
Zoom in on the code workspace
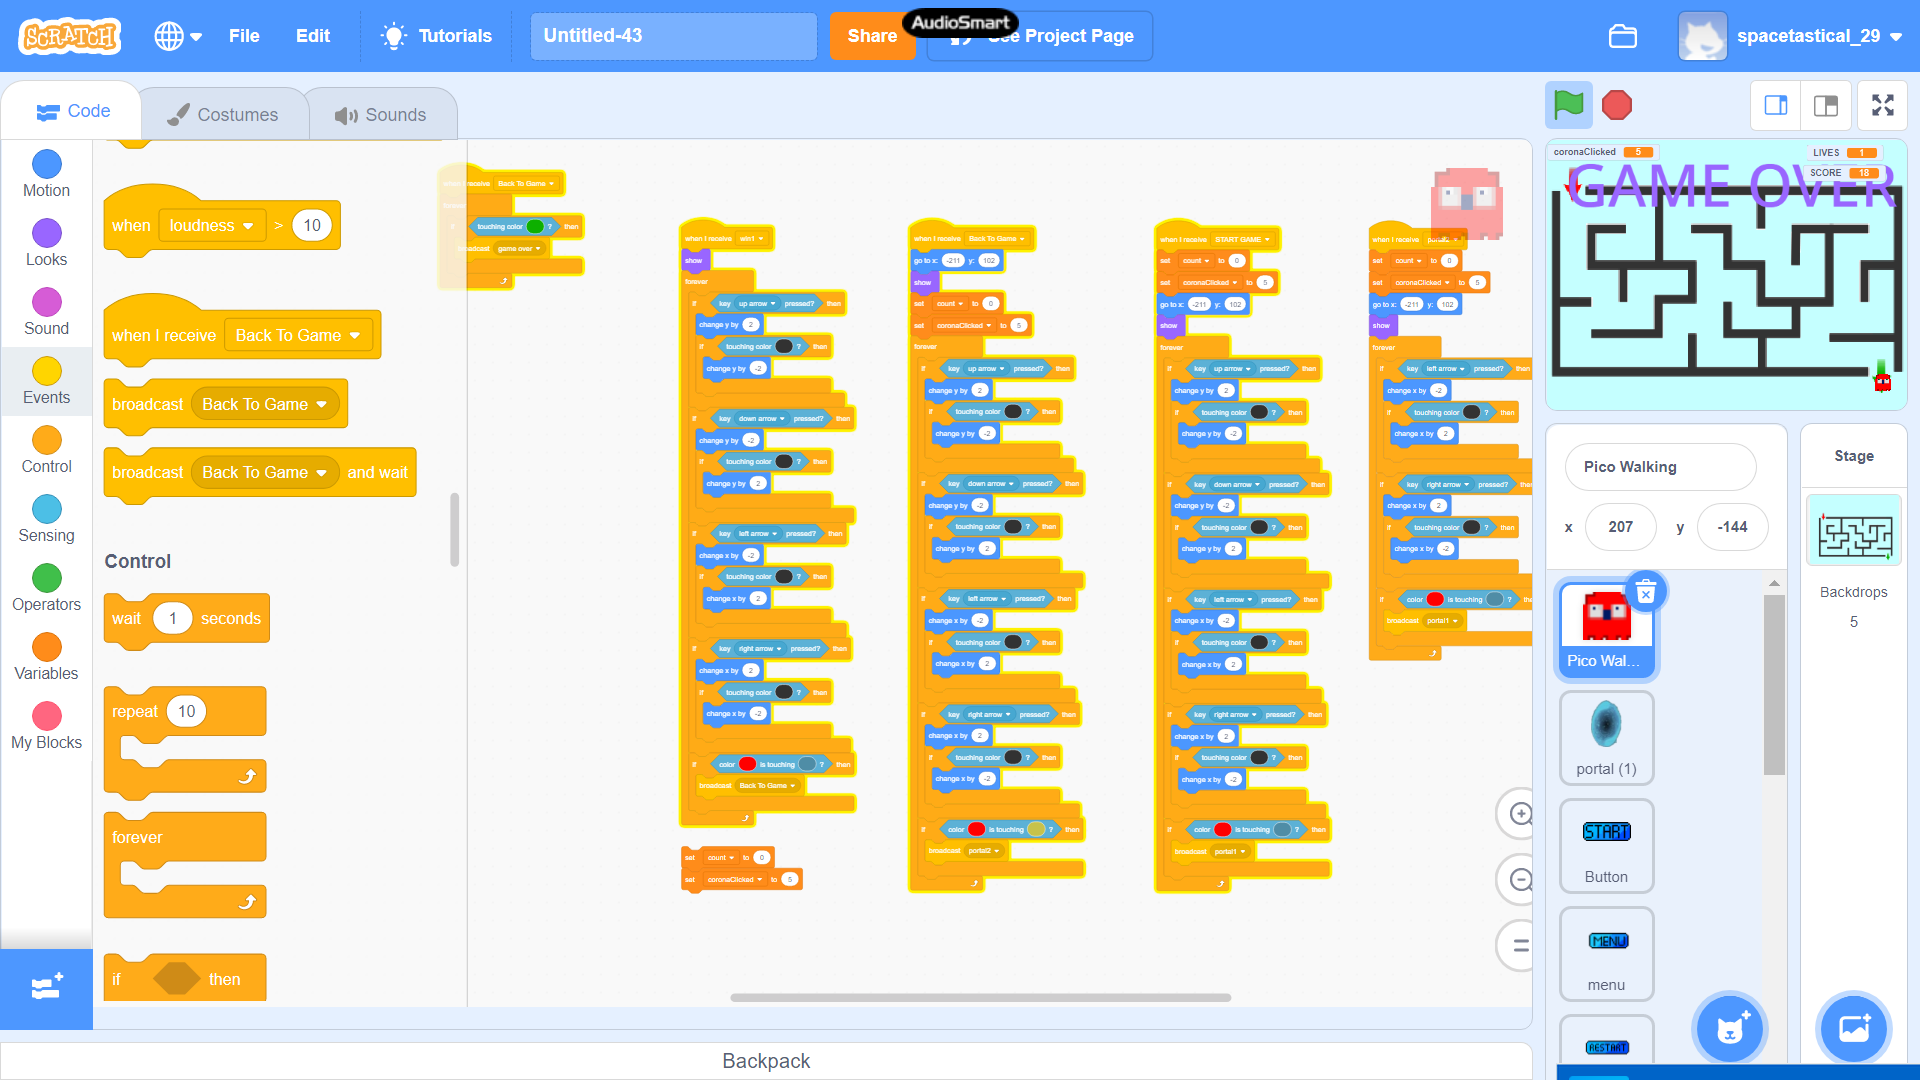click(1519, 814)
